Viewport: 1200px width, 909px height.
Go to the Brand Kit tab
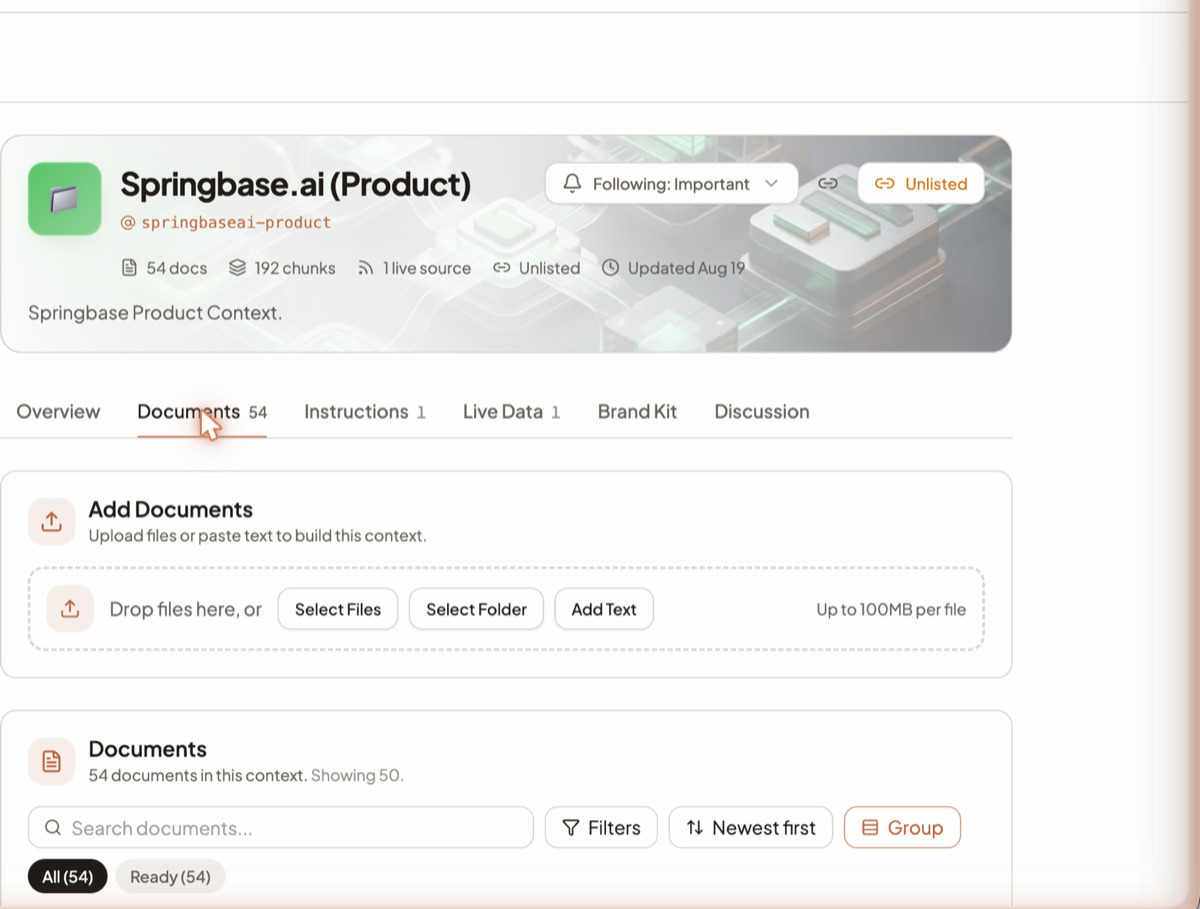coord(637,412)
